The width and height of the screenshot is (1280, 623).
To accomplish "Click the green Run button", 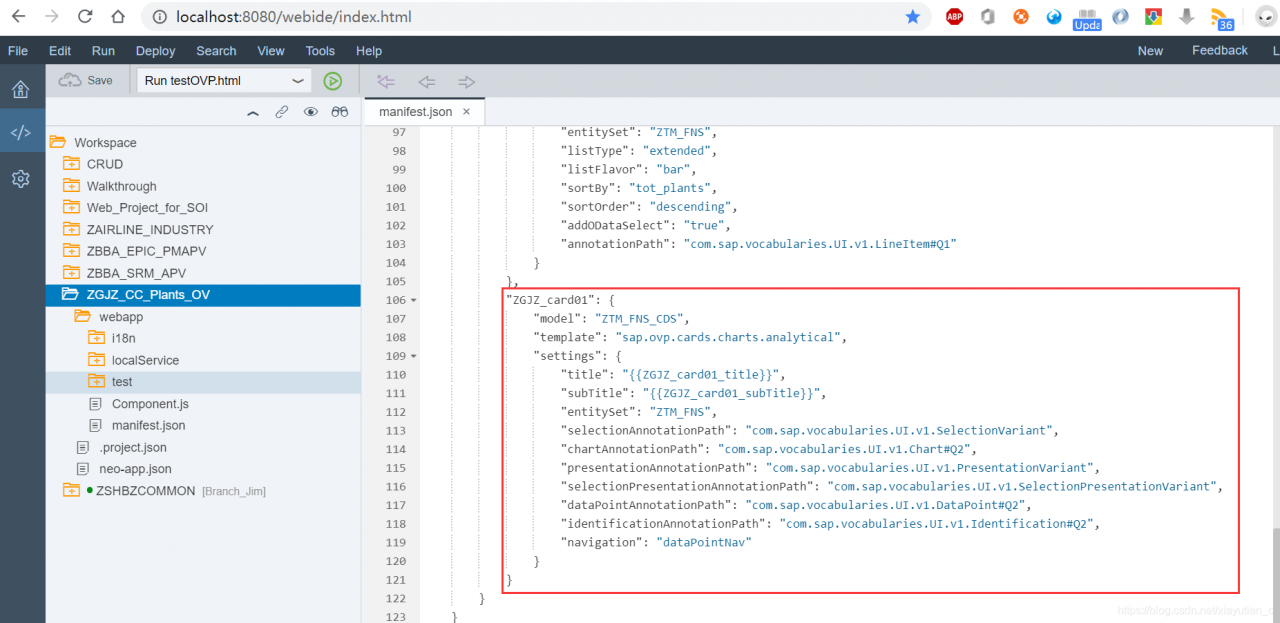I will point(333,81).
